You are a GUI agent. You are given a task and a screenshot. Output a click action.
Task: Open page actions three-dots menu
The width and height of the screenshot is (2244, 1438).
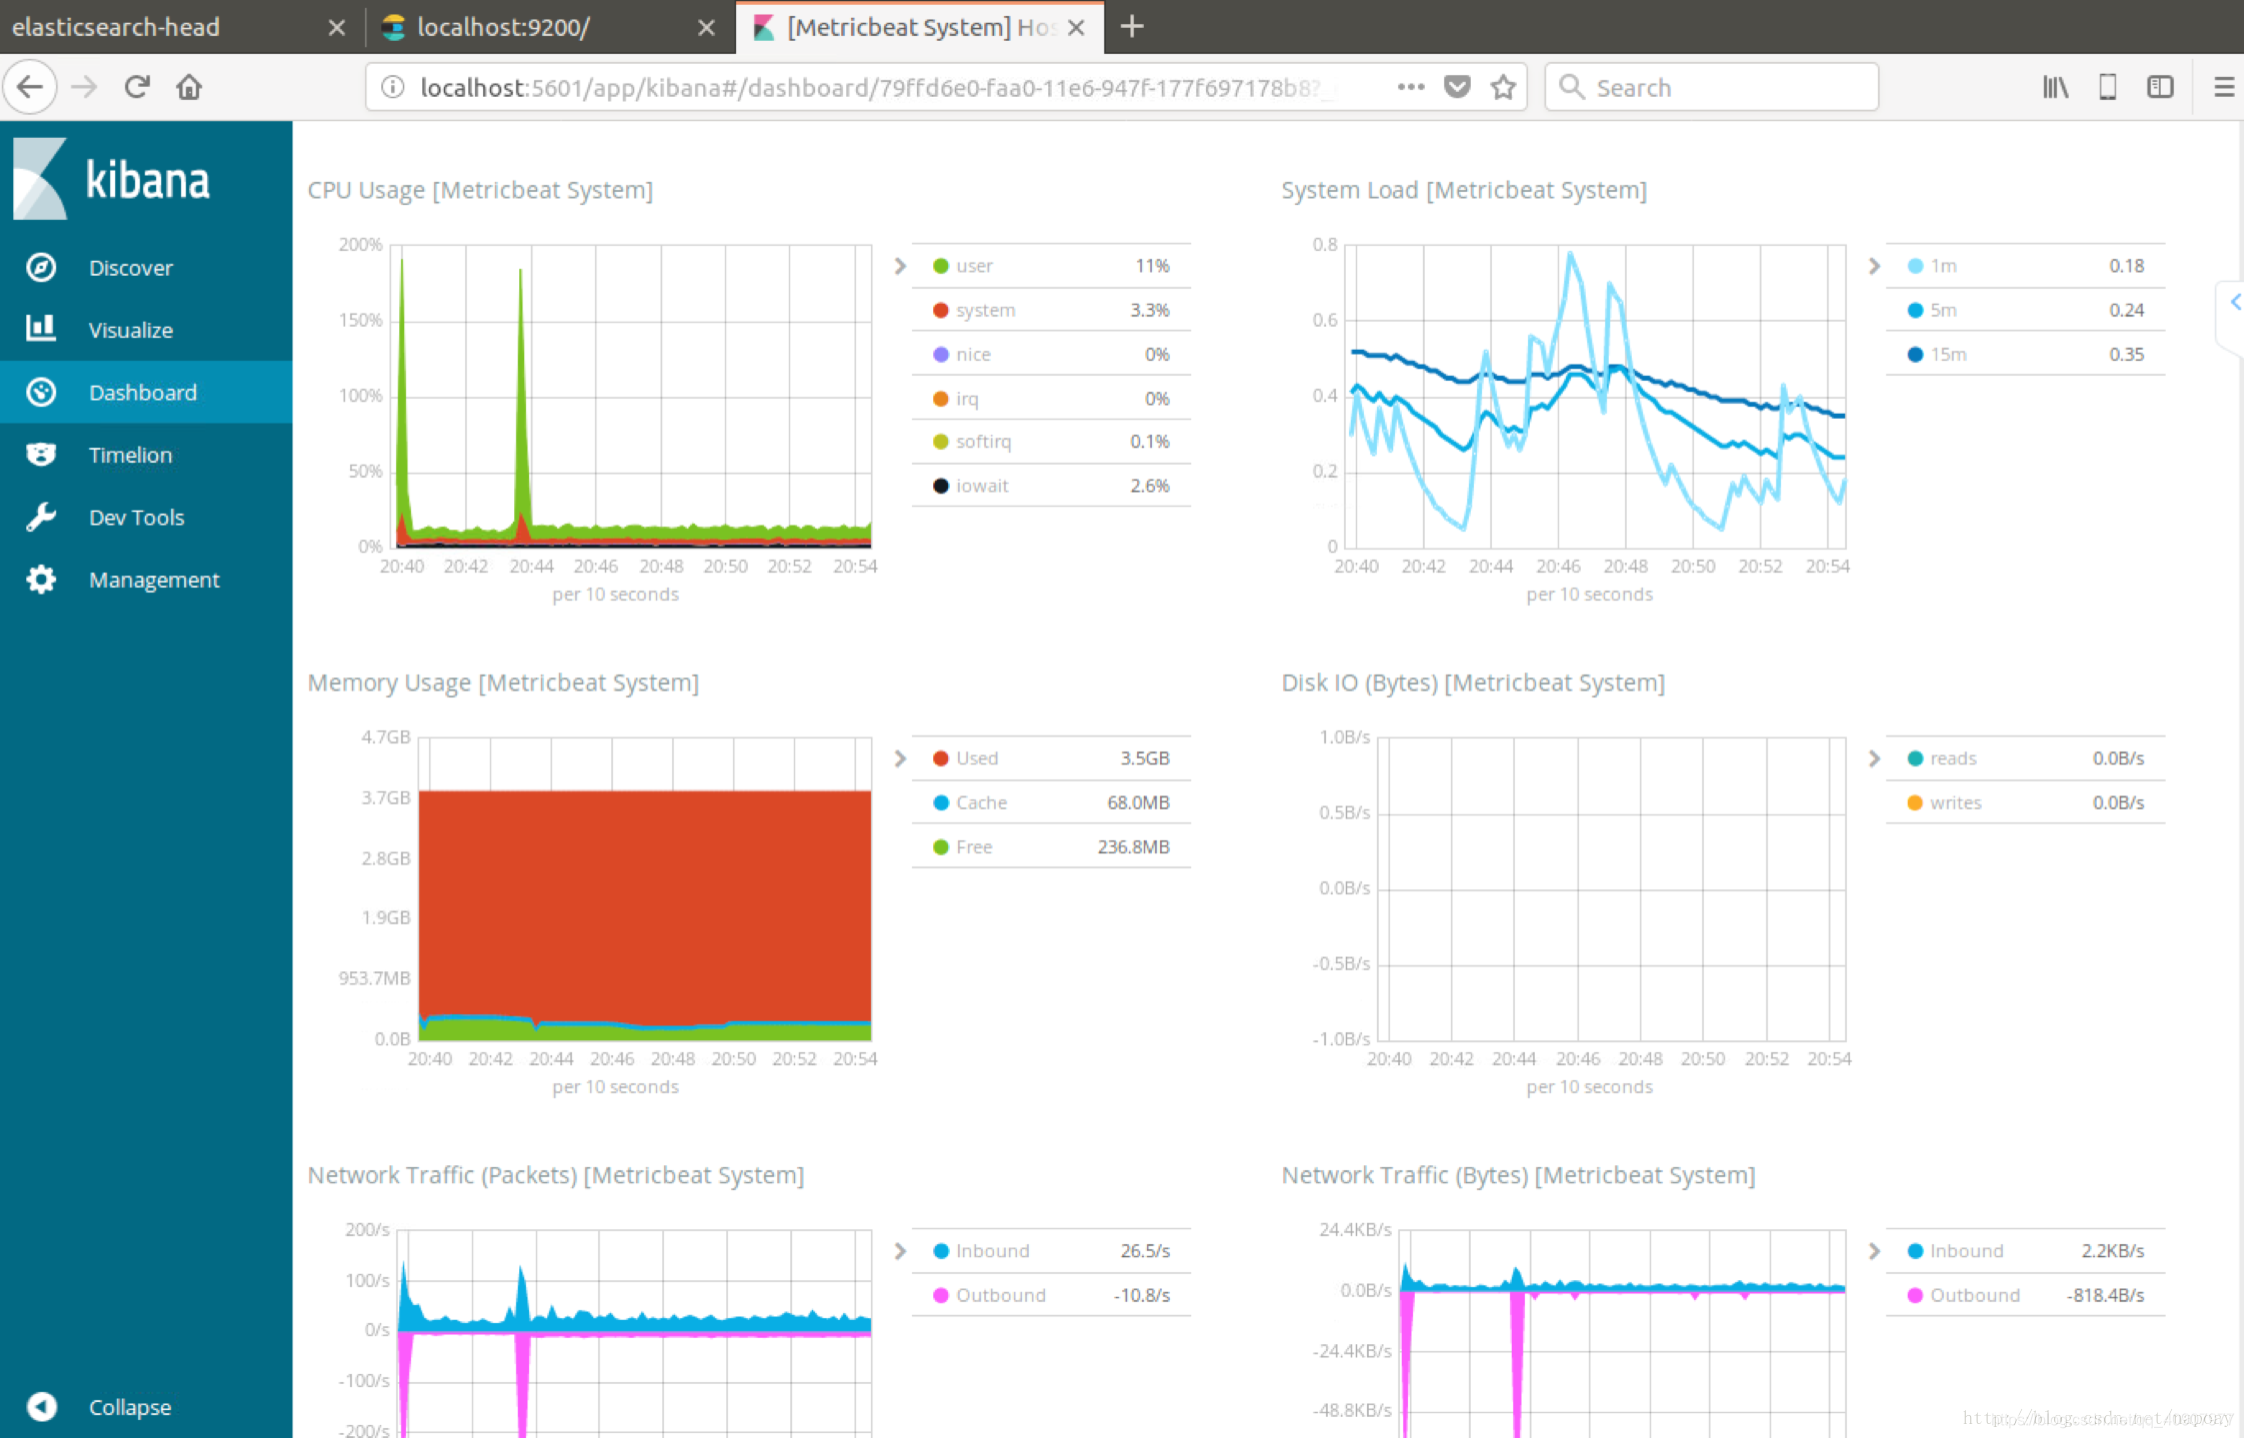(x=1411, y=87)
